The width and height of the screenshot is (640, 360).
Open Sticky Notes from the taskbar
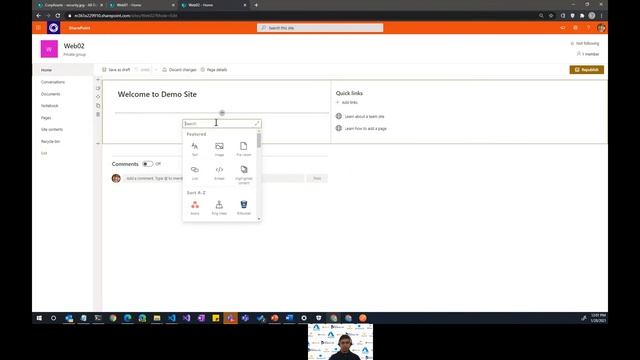coord(216,318)
